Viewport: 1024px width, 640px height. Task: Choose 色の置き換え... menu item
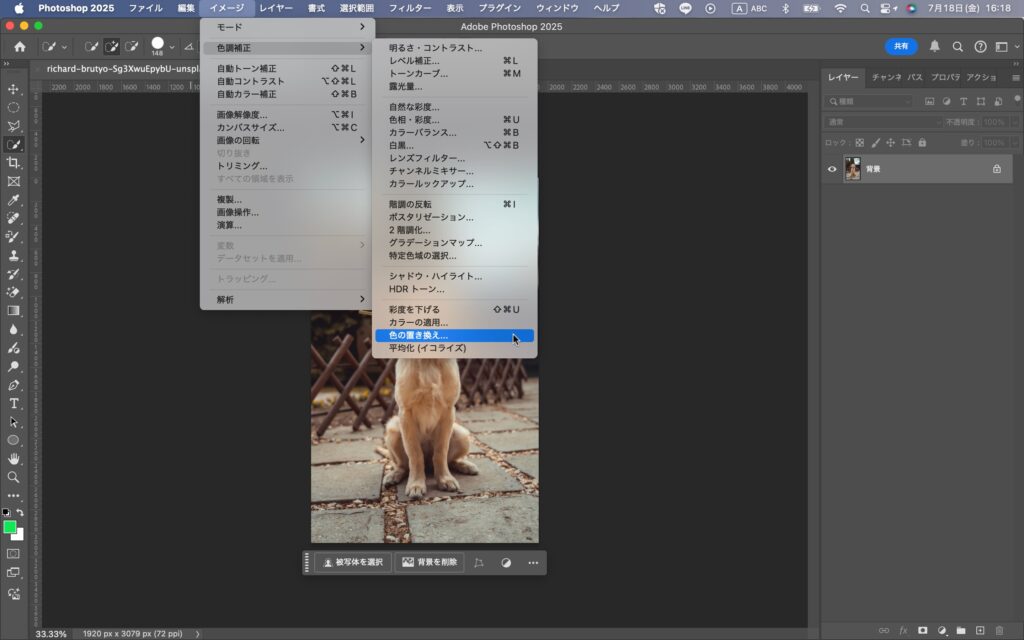tap(455, 336)
